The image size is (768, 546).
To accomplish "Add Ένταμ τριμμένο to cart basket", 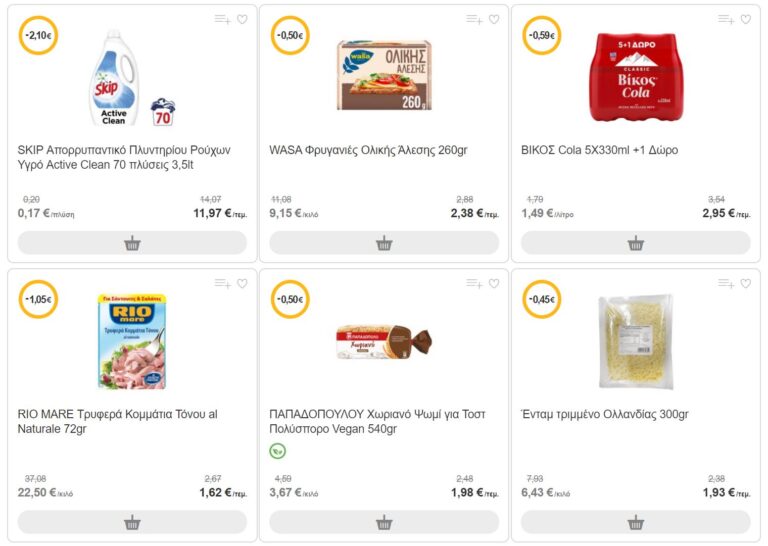I will click(x=636, y=522).
